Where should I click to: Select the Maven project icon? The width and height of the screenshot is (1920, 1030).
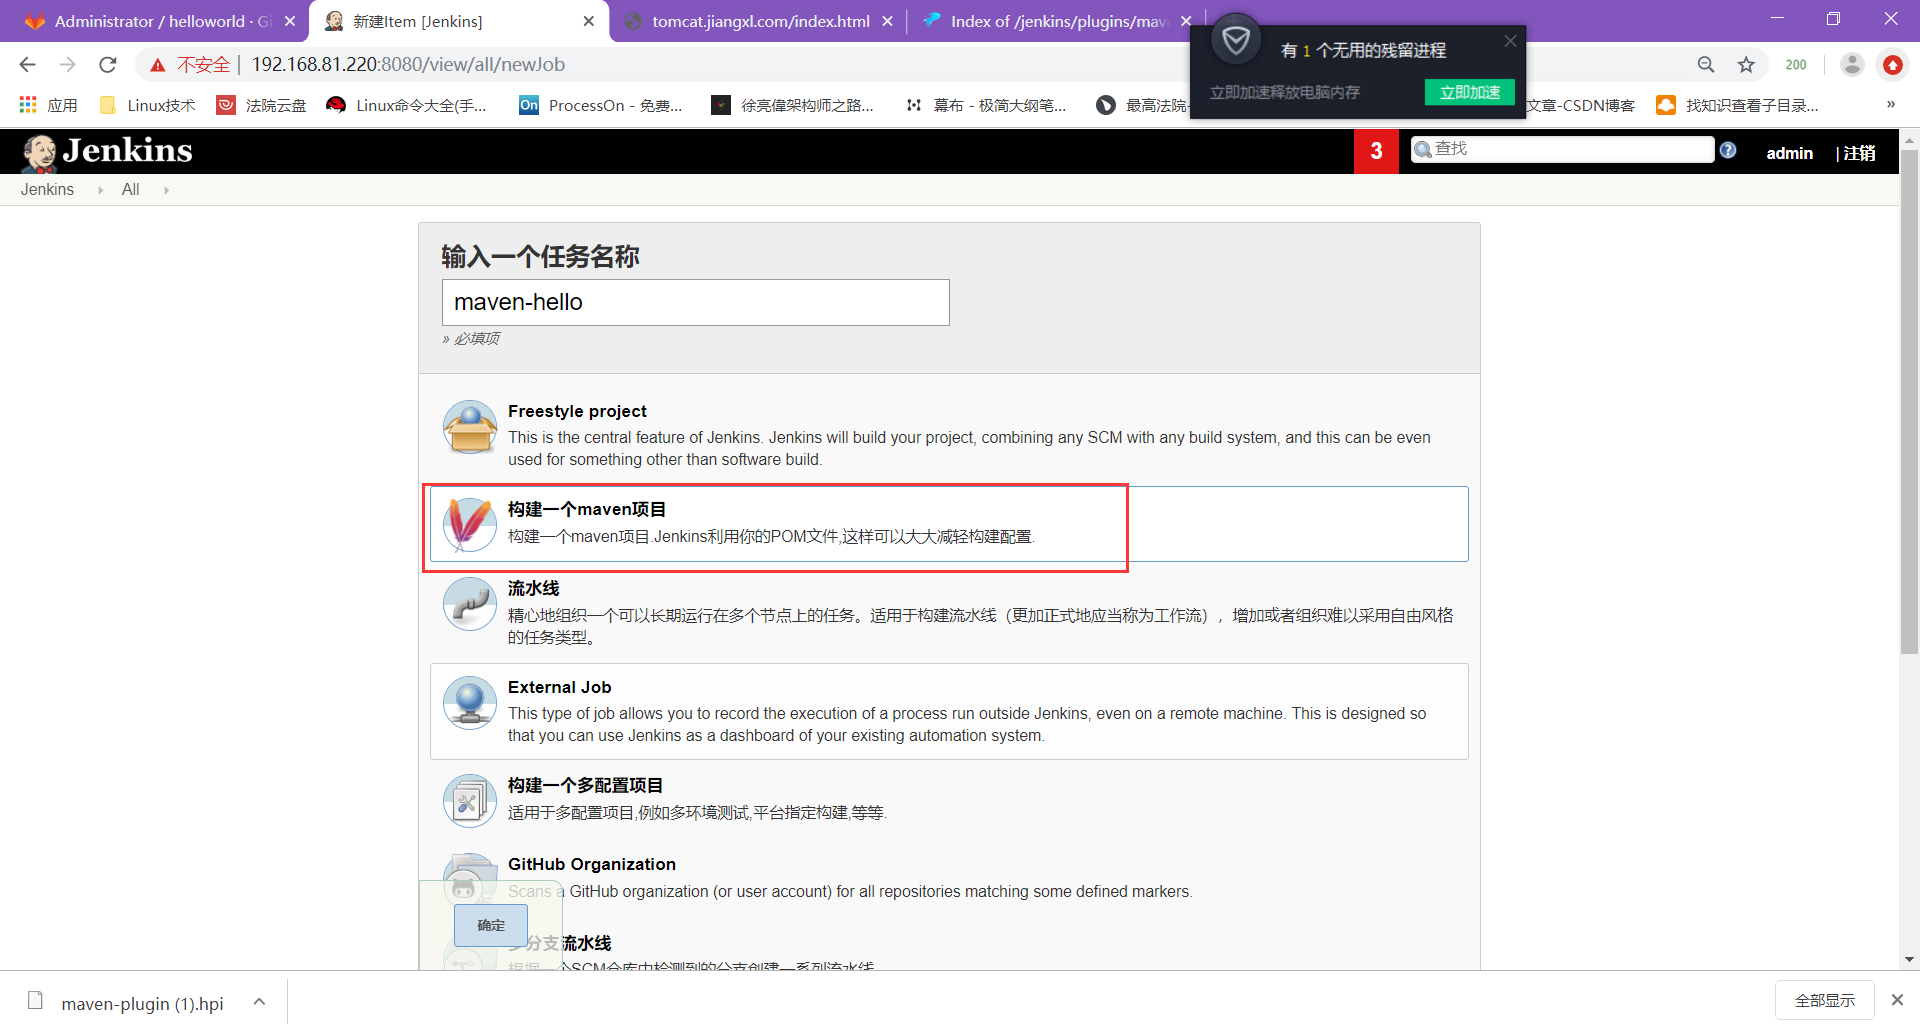coord(468,524)
